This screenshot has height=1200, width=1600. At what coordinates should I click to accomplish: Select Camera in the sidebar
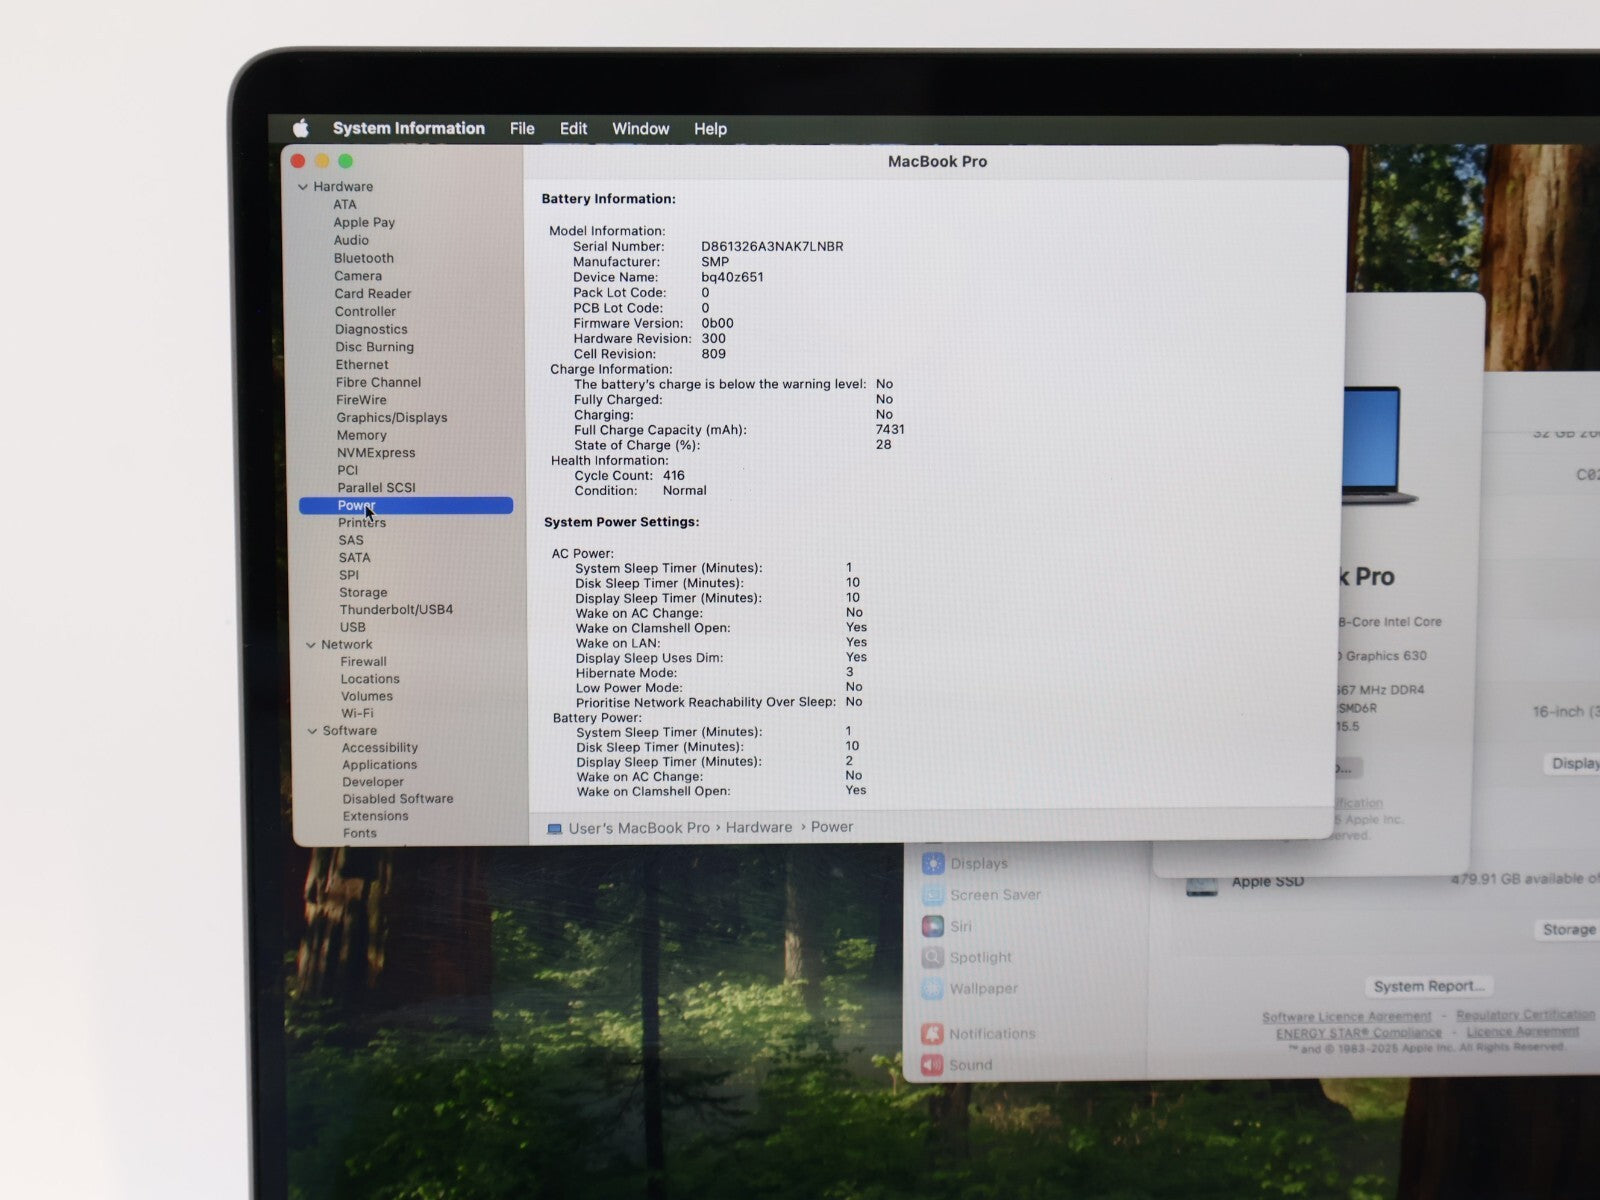(357, 276)
